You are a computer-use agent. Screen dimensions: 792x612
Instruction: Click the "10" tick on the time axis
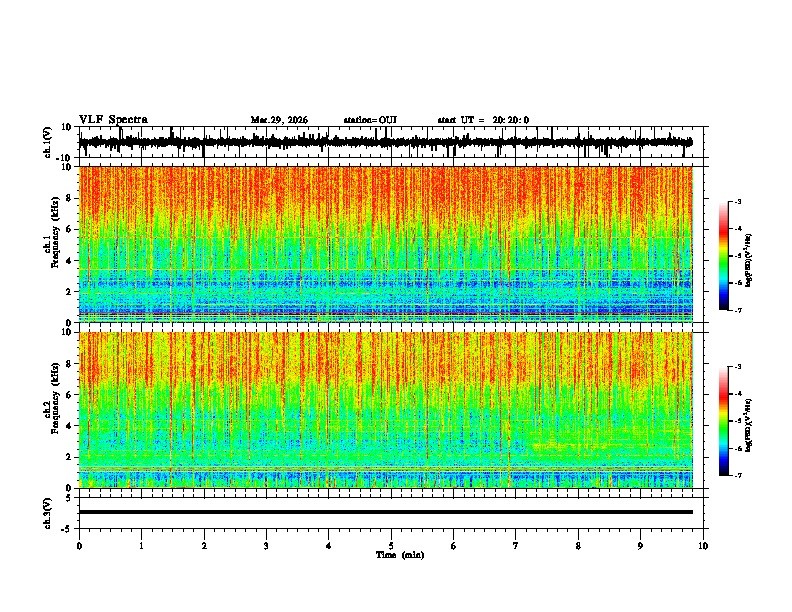click(x=703, y=546)
